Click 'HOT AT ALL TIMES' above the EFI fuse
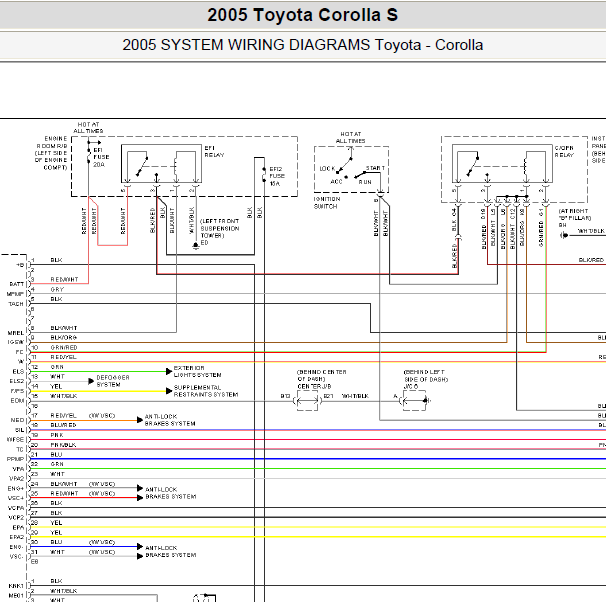Image resolution: width=606 pixels, height=602 pixels. (89, 128)
